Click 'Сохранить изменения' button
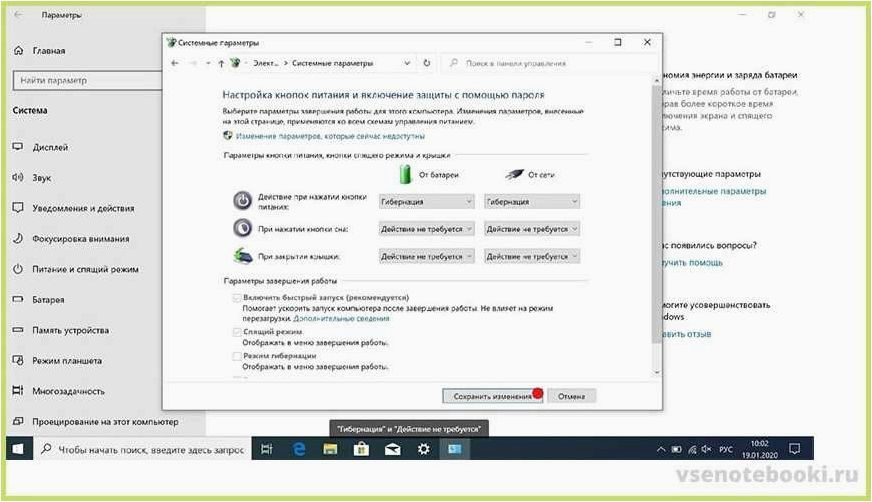872x502 pixels. coord(492,396)
